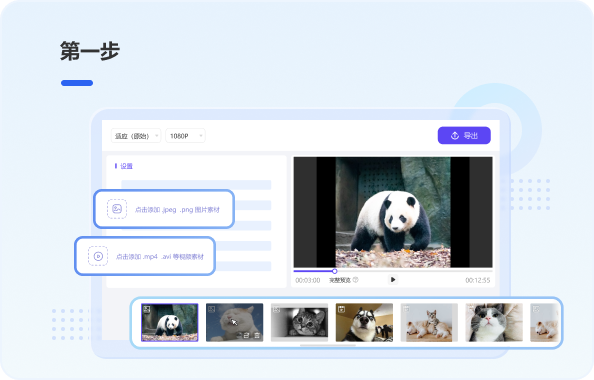The height and width of the screenshot is (380, 594).
Task: Click the horizontal scrollbar under the thumbnail strip
Action: click(x=328, y=345)
